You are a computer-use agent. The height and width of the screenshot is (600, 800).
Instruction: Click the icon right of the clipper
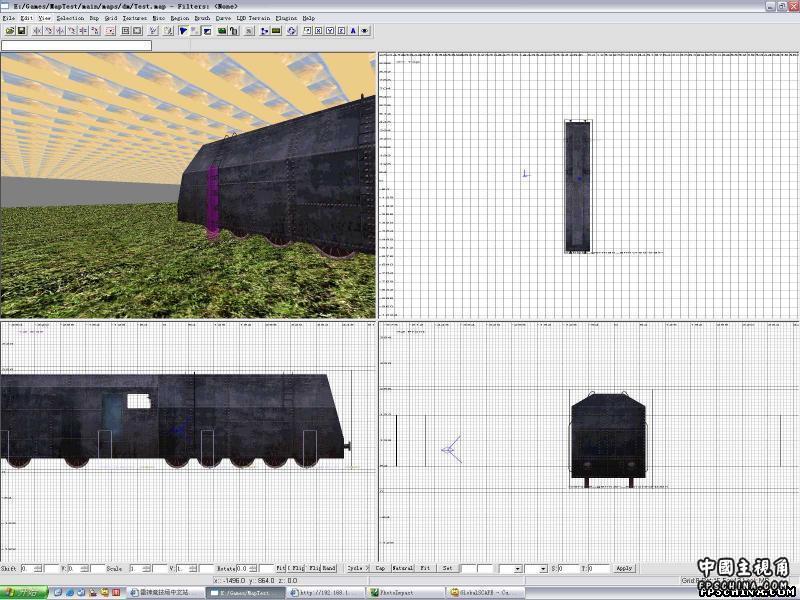195,31
